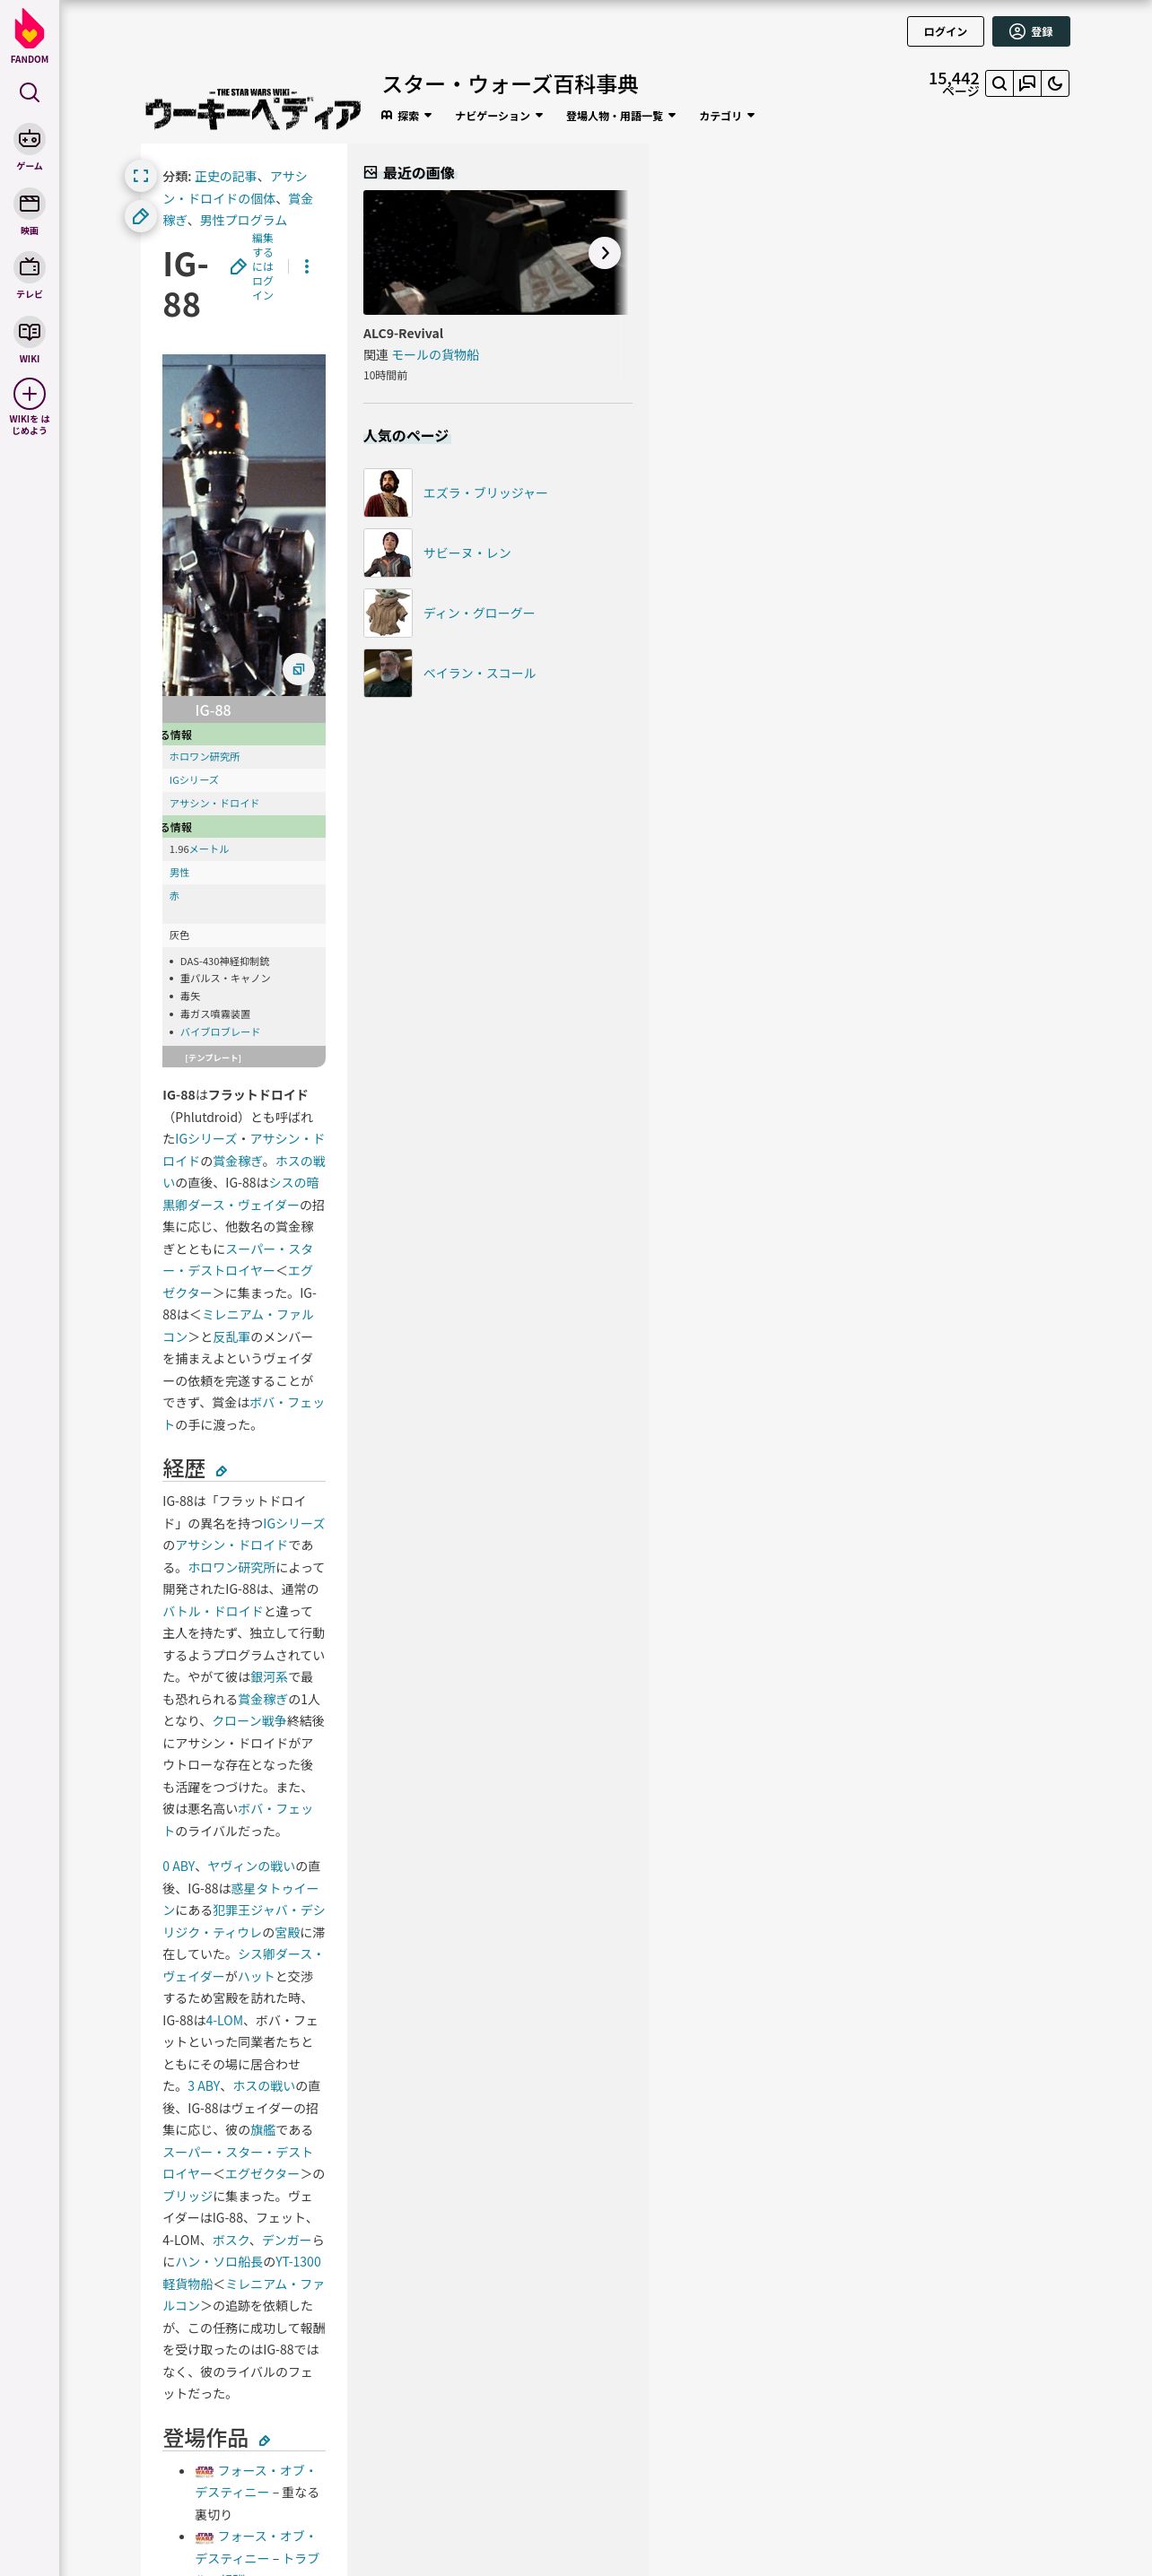1152x2576 pixels.
Task: Click the 登録 register button
Action: point(1031,32)
